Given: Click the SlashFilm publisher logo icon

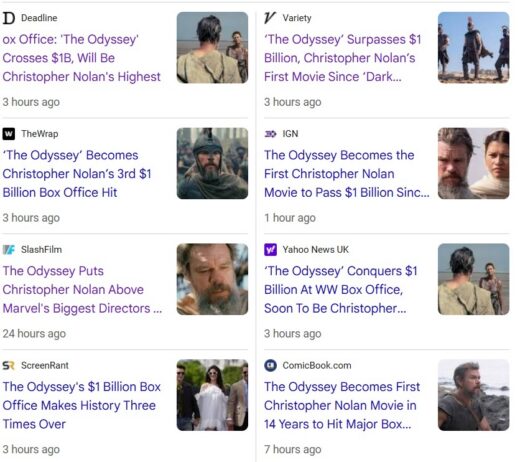Looking at the screenshot, I should tap(9, 250).
